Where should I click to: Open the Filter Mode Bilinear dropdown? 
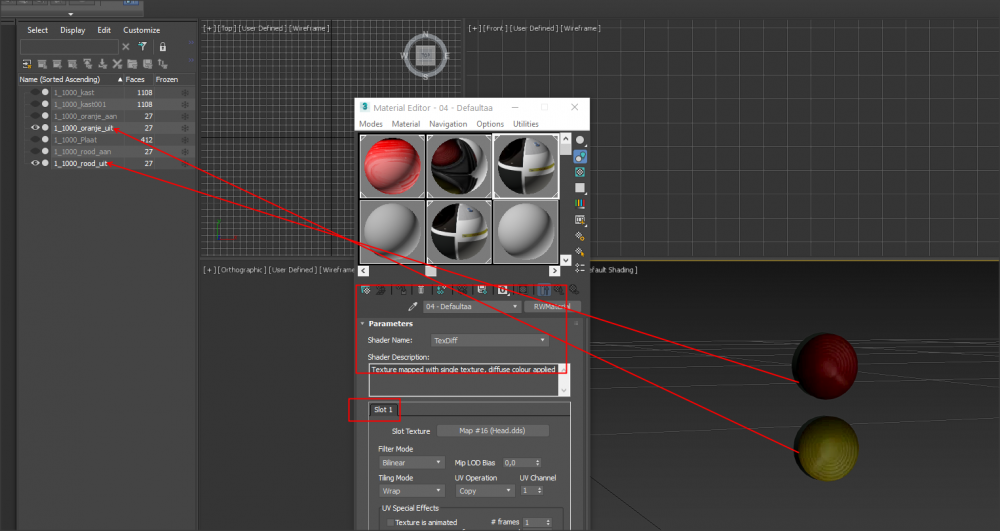[411, 463]
